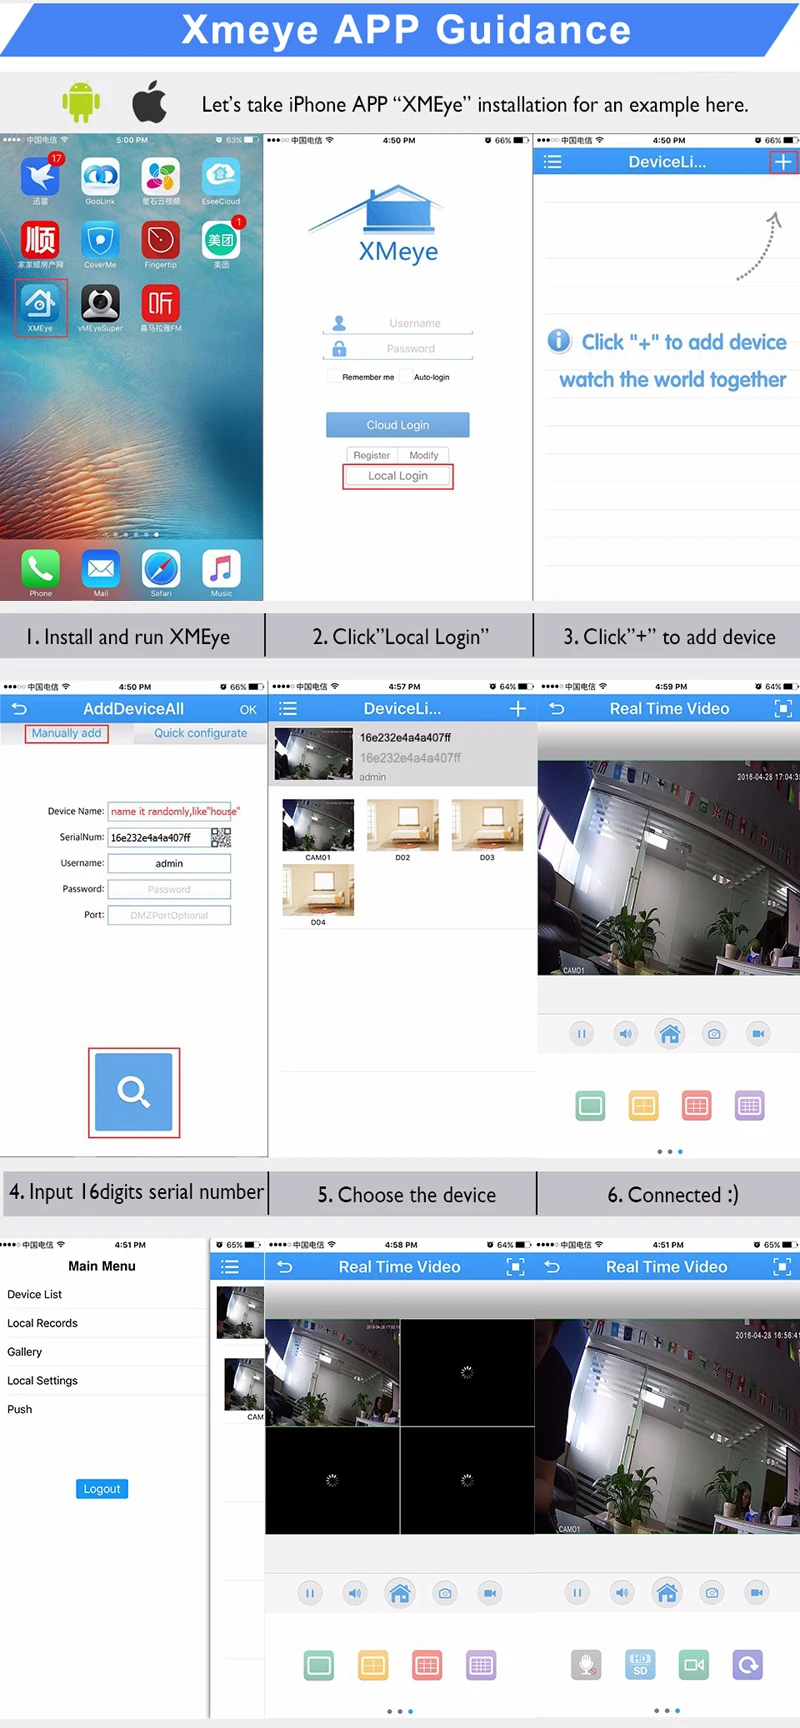
Task: Focus the Username field on the XMeye login
Action: [398, 323]
